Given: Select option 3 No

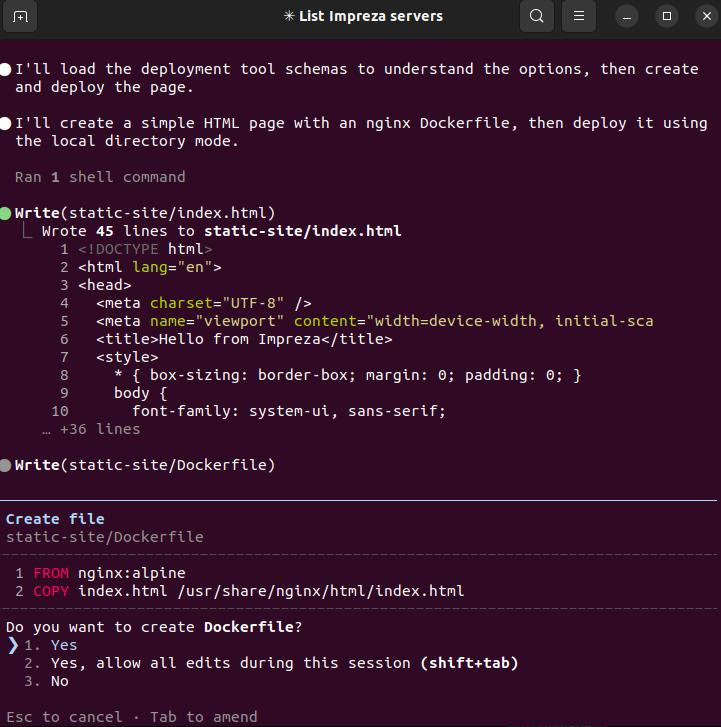Looking at the screenshot, I should (x=46, y=681).
